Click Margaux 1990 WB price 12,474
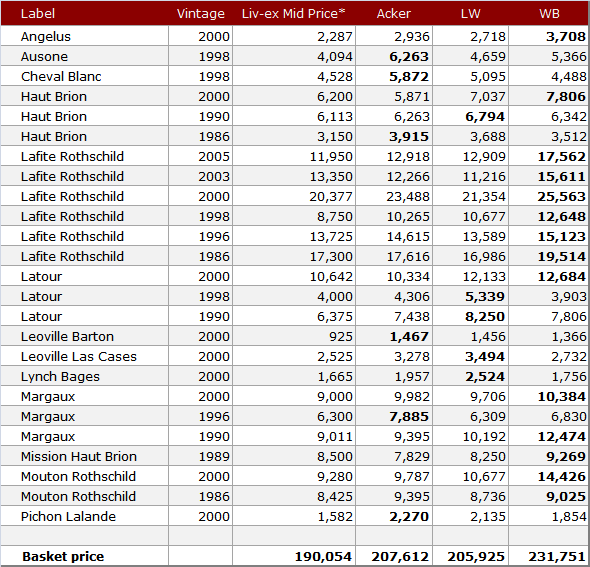The height and width of the screenshot is (567, 590). coord(561,436)
